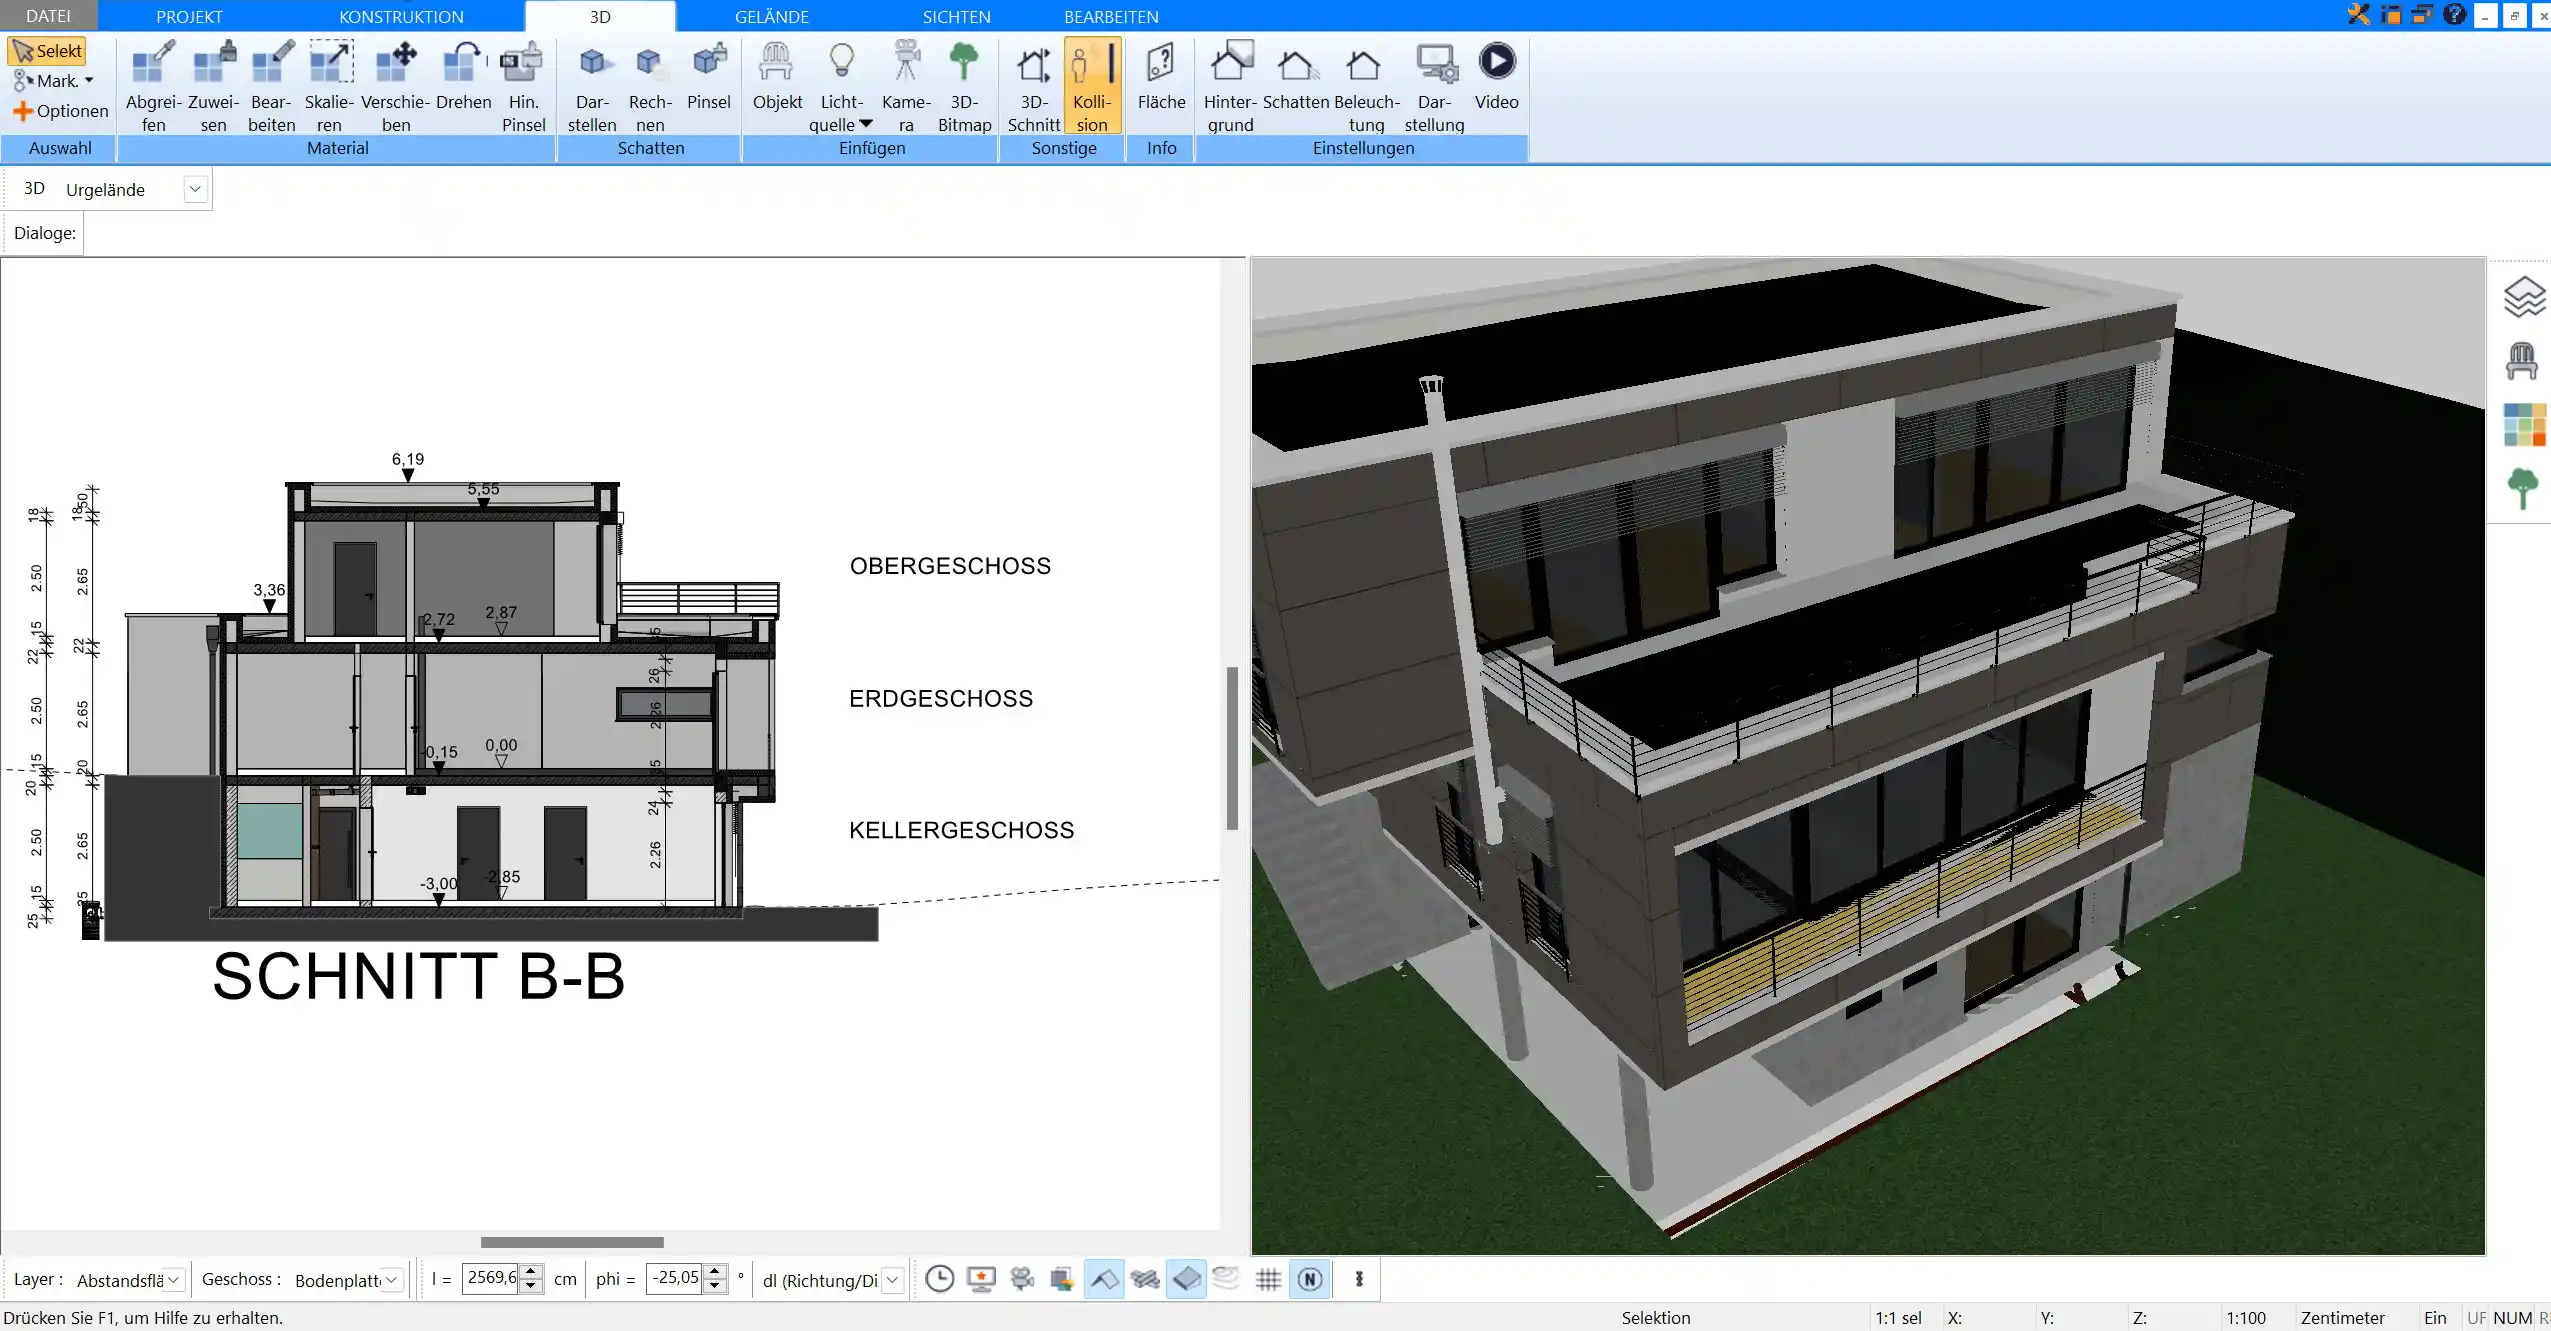Screen dimensions: 2551x1331
Task: Click the GELÄNDE menu tab
Action: (x=771, y=15)
